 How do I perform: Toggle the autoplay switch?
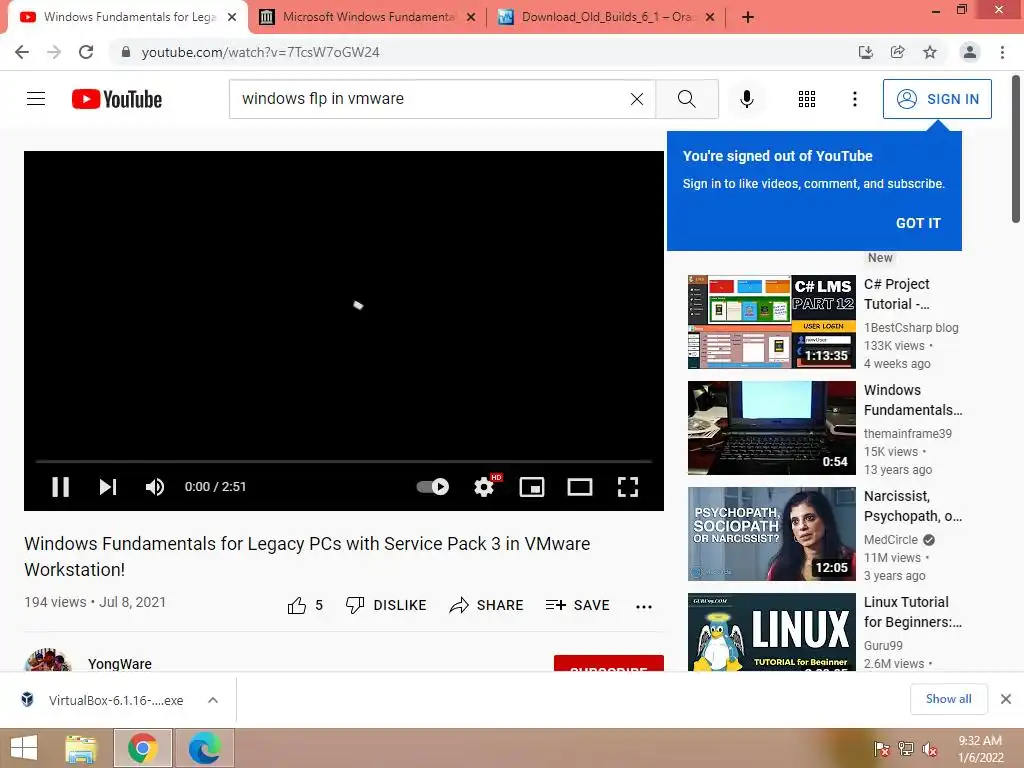click(432, 487)
